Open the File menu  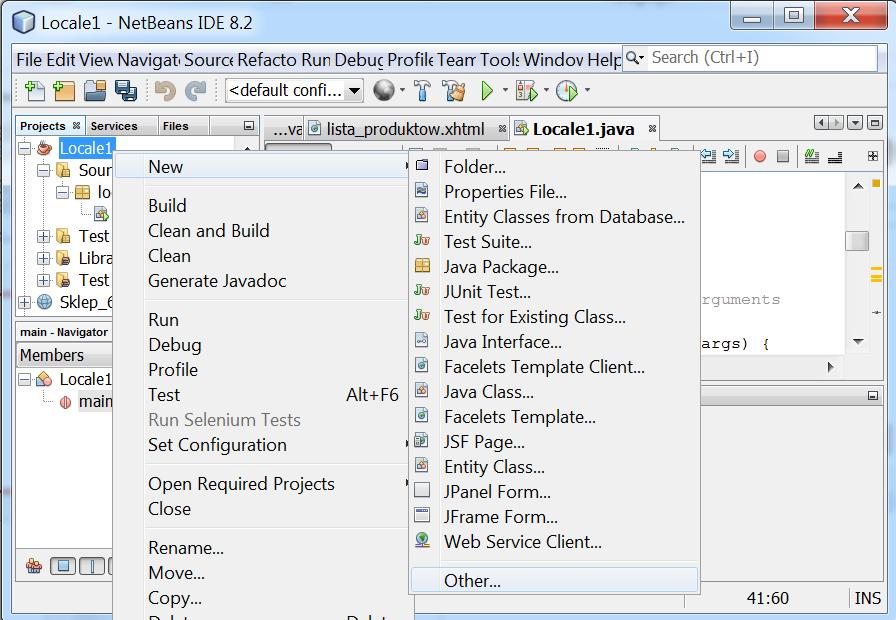coord(29,59)
